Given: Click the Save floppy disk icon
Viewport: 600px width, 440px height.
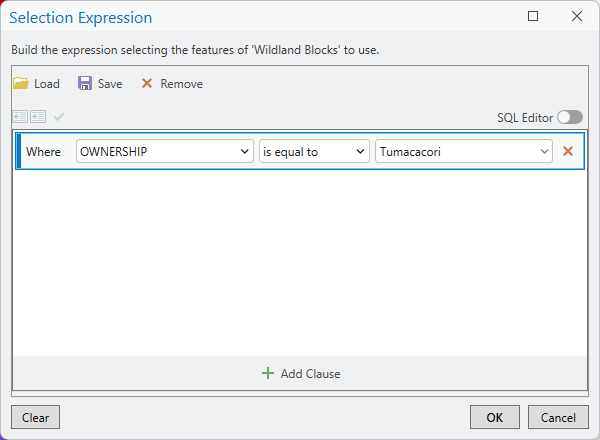Looking at the screenshot, I should [85, 83].
